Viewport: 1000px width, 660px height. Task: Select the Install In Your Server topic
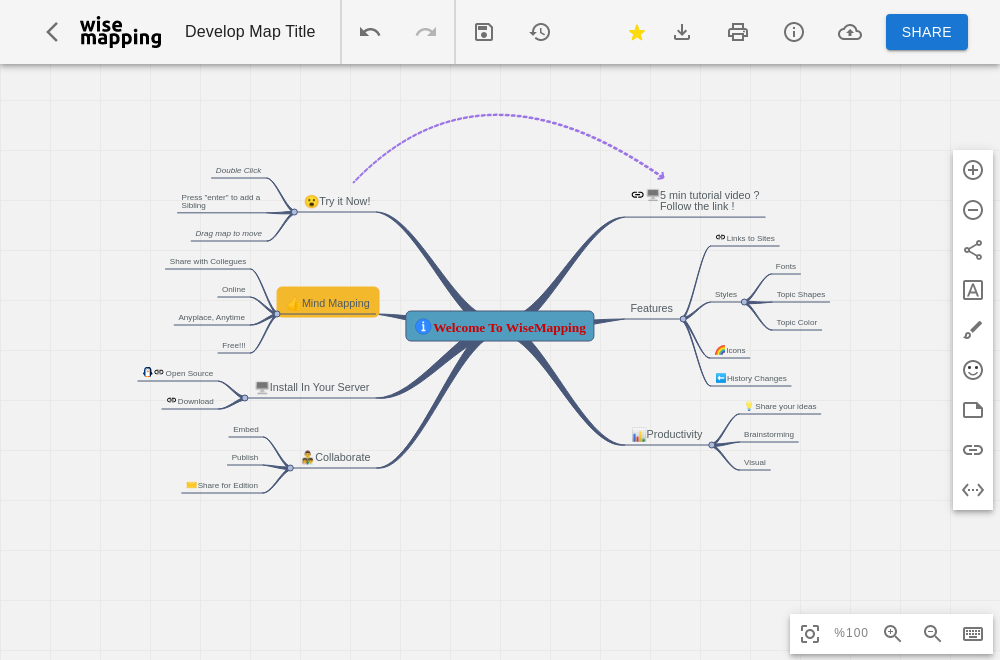click(x=312, y=387)
